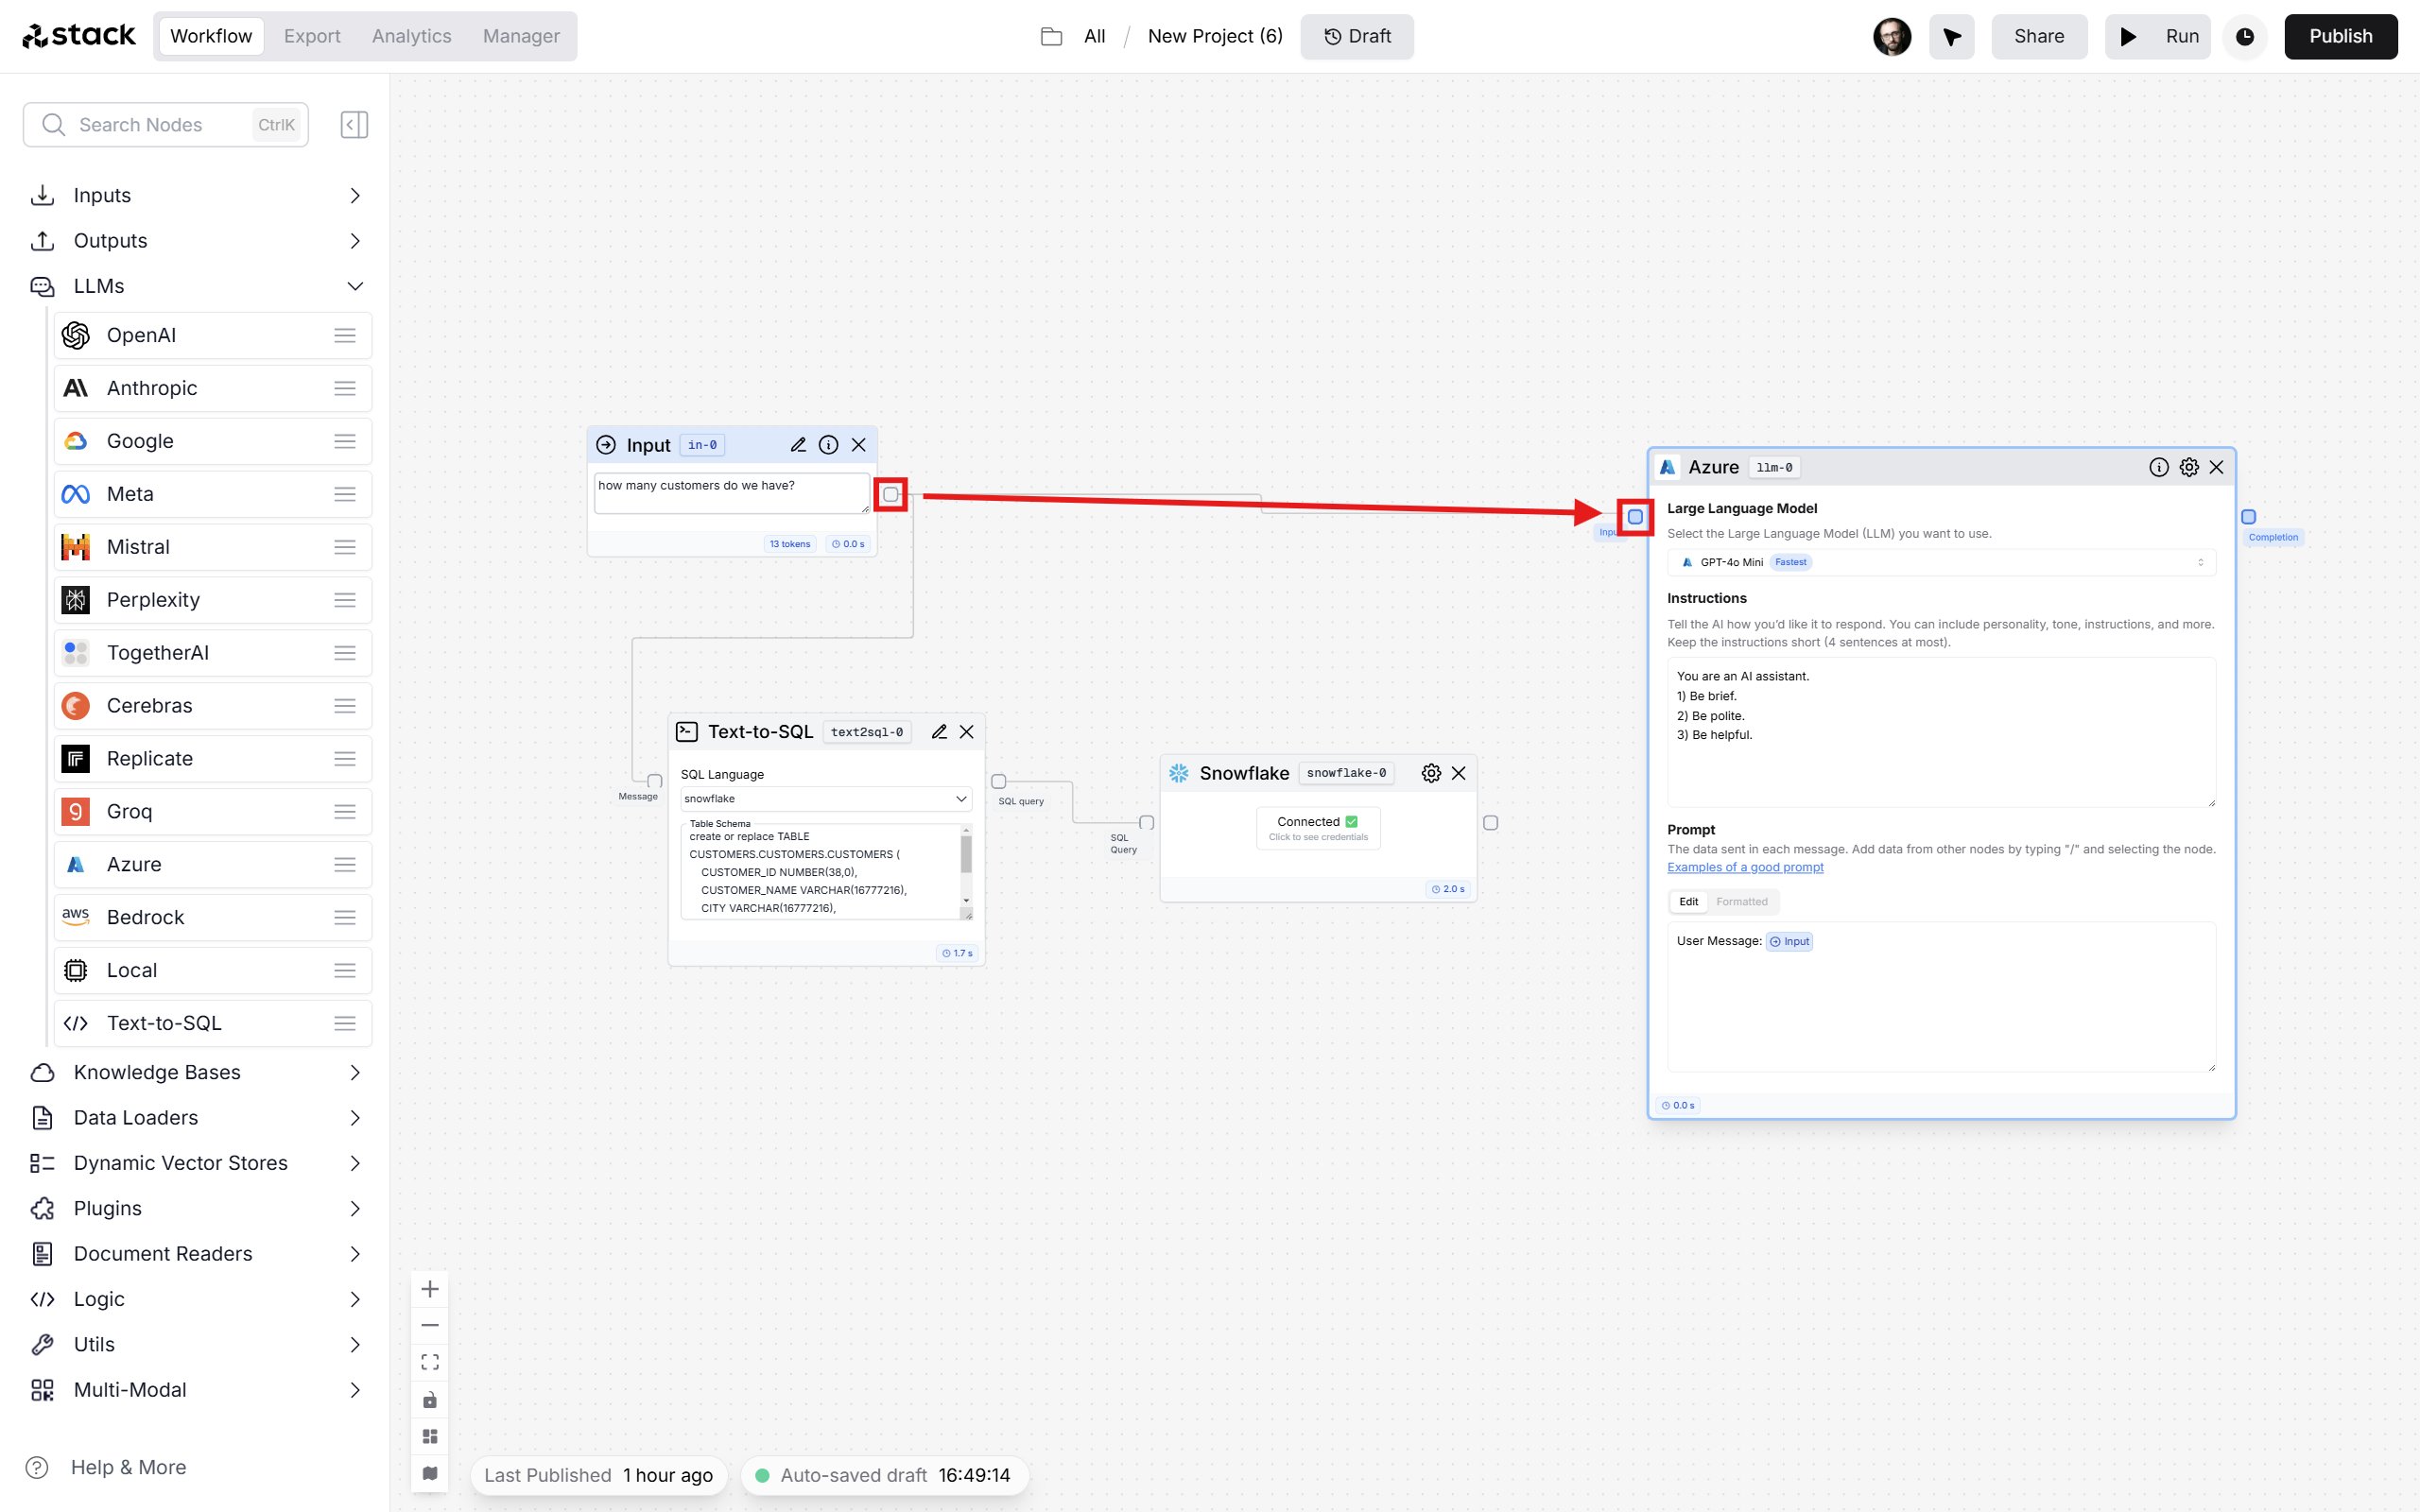Choose the Cerebras node
Image resolution: width=2420 pixels, height=1512 pixels.
tap(213, 706)
